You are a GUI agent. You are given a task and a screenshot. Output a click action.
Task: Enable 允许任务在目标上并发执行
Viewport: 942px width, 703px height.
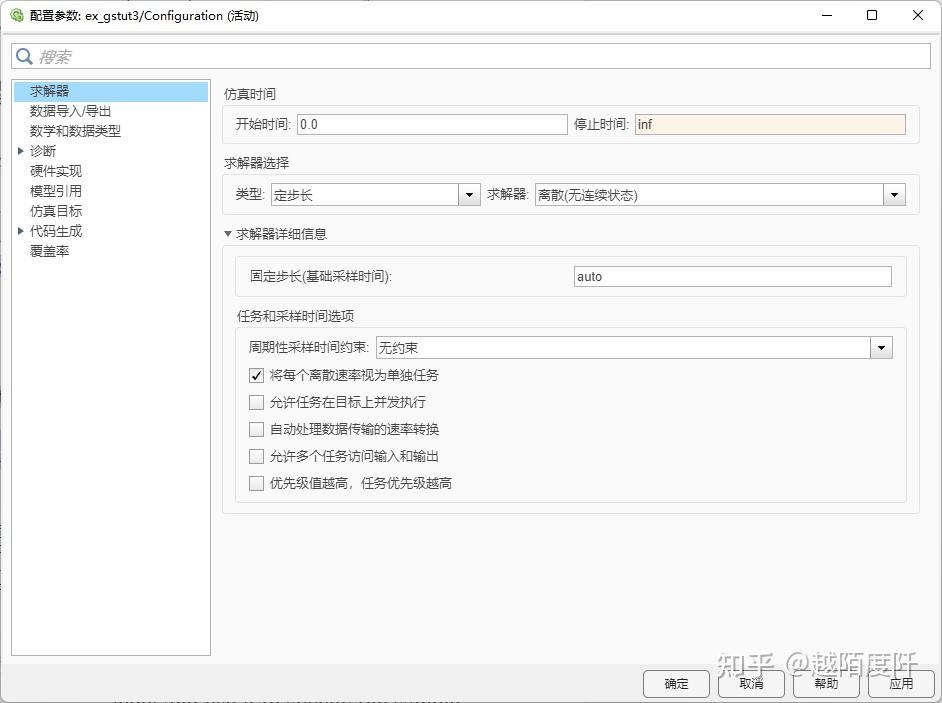[256, 403]
